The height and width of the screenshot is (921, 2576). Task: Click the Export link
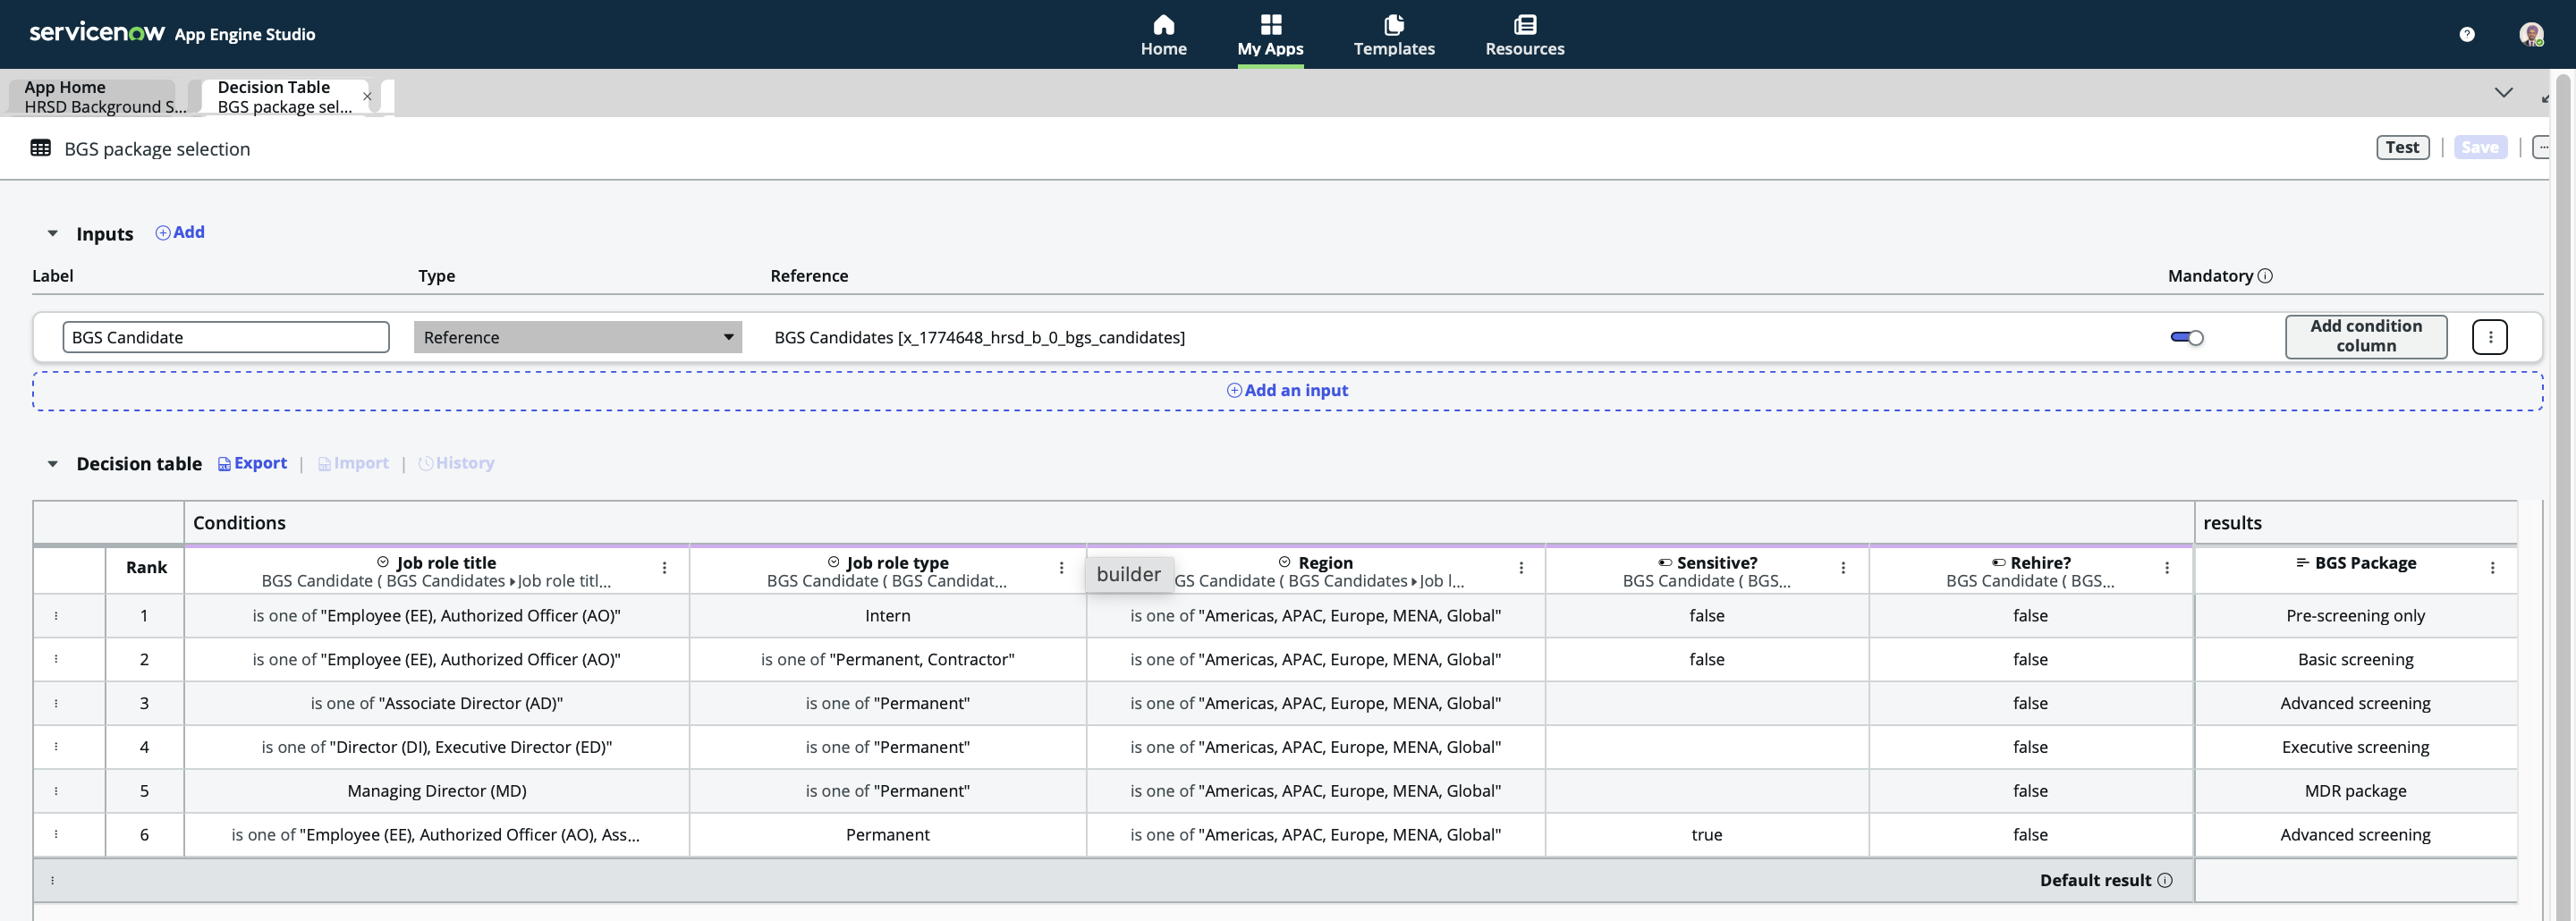[252, 463]
